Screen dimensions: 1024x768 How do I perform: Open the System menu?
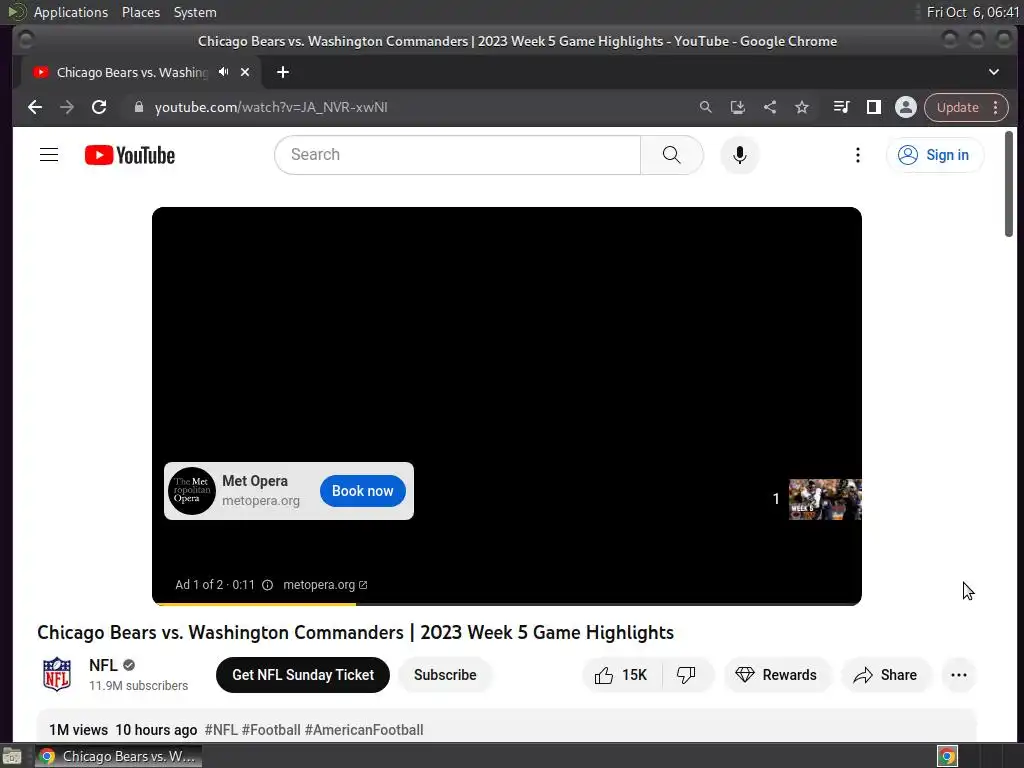(x=195, y=12)
